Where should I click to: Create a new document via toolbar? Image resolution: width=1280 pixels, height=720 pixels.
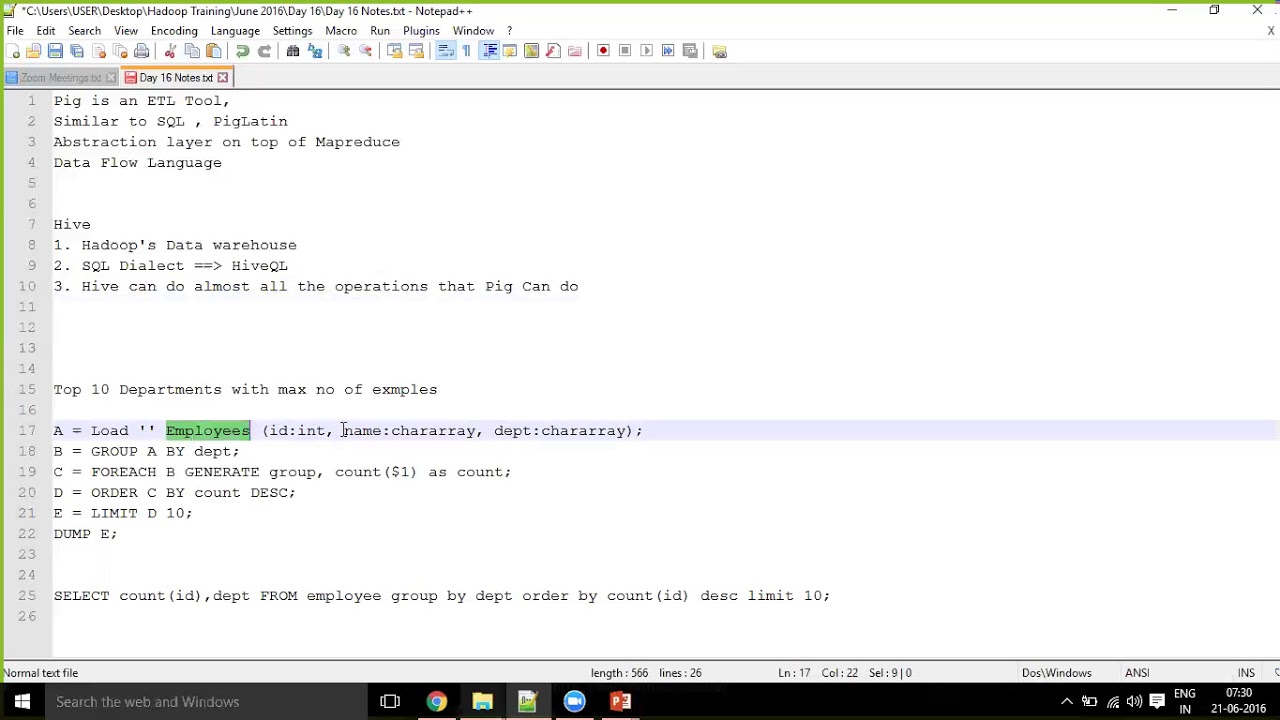[x=13, y=51]
